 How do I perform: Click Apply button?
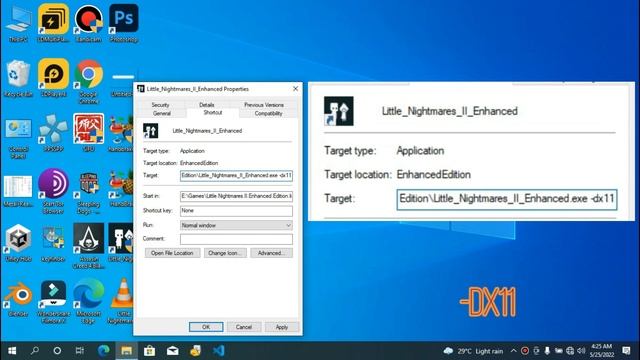(x=282, y=327)
